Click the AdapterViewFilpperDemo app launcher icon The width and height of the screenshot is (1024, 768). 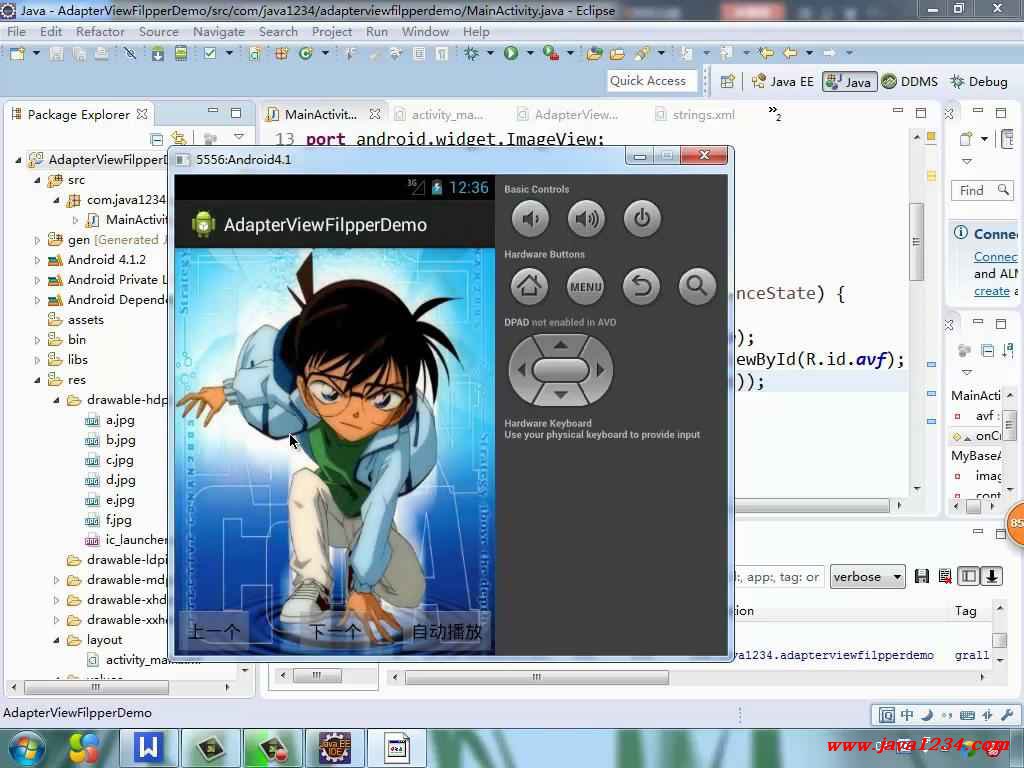point(203,224)
